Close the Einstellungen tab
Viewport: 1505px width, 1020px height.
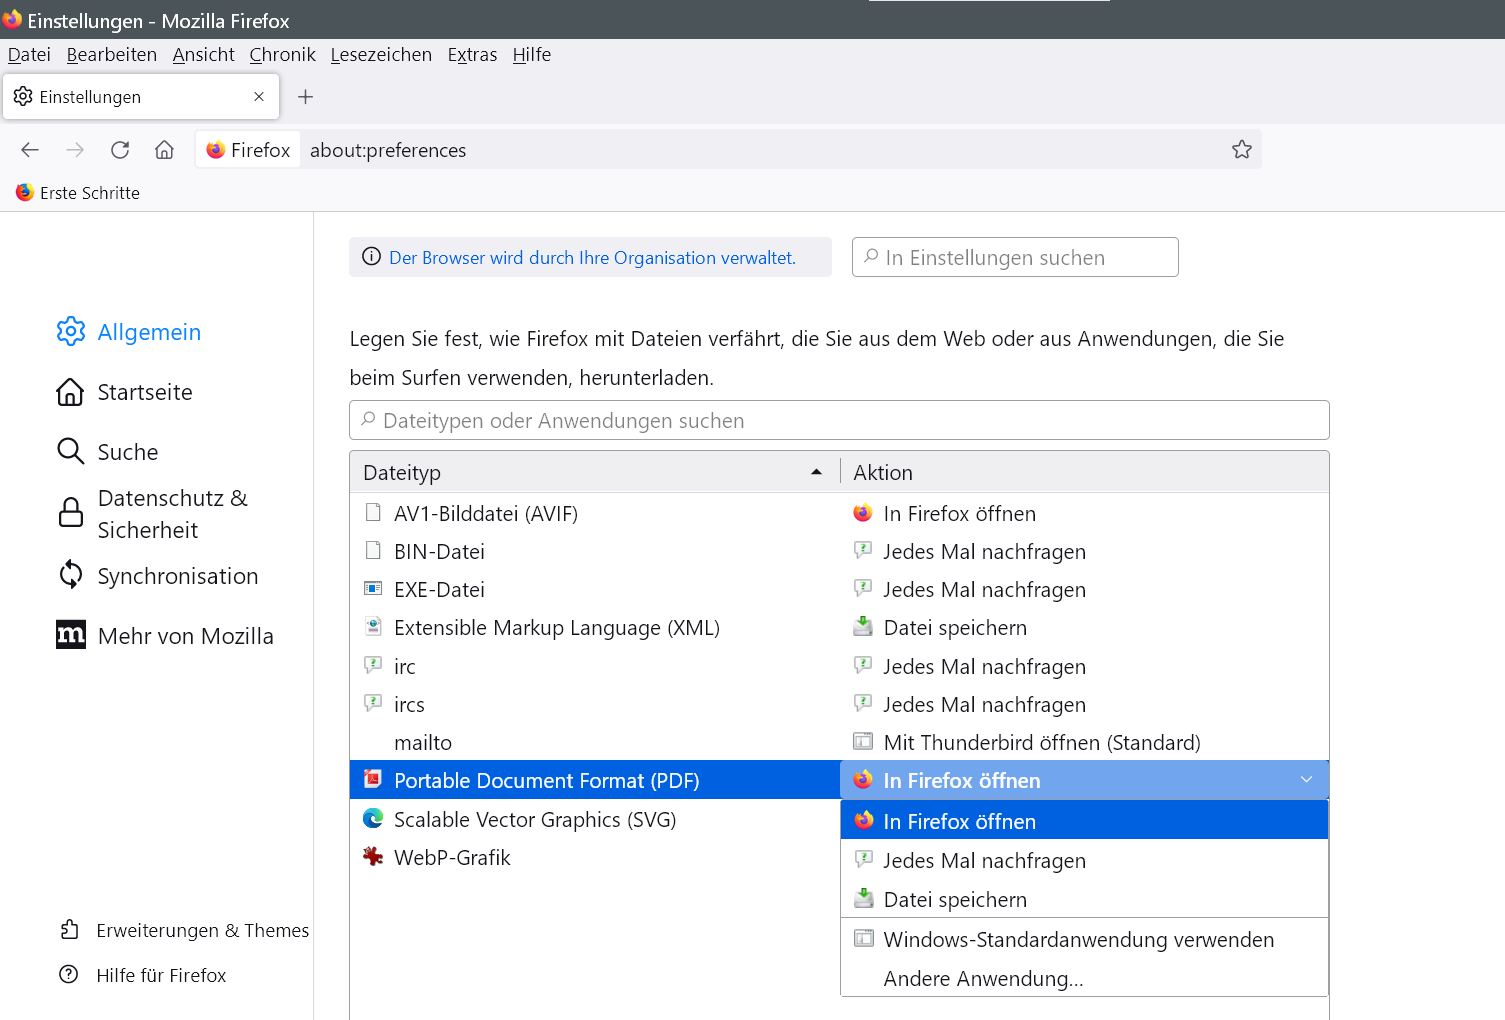259,97
